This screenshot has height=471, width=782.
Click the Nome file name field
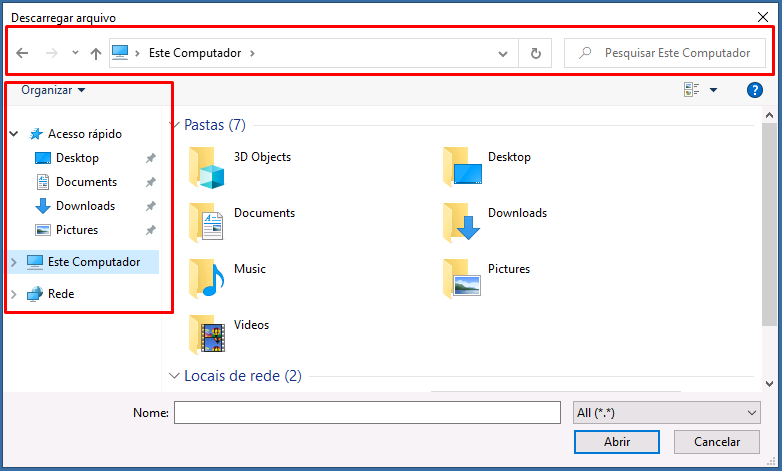pyautogui.click(x=367, y=413)
